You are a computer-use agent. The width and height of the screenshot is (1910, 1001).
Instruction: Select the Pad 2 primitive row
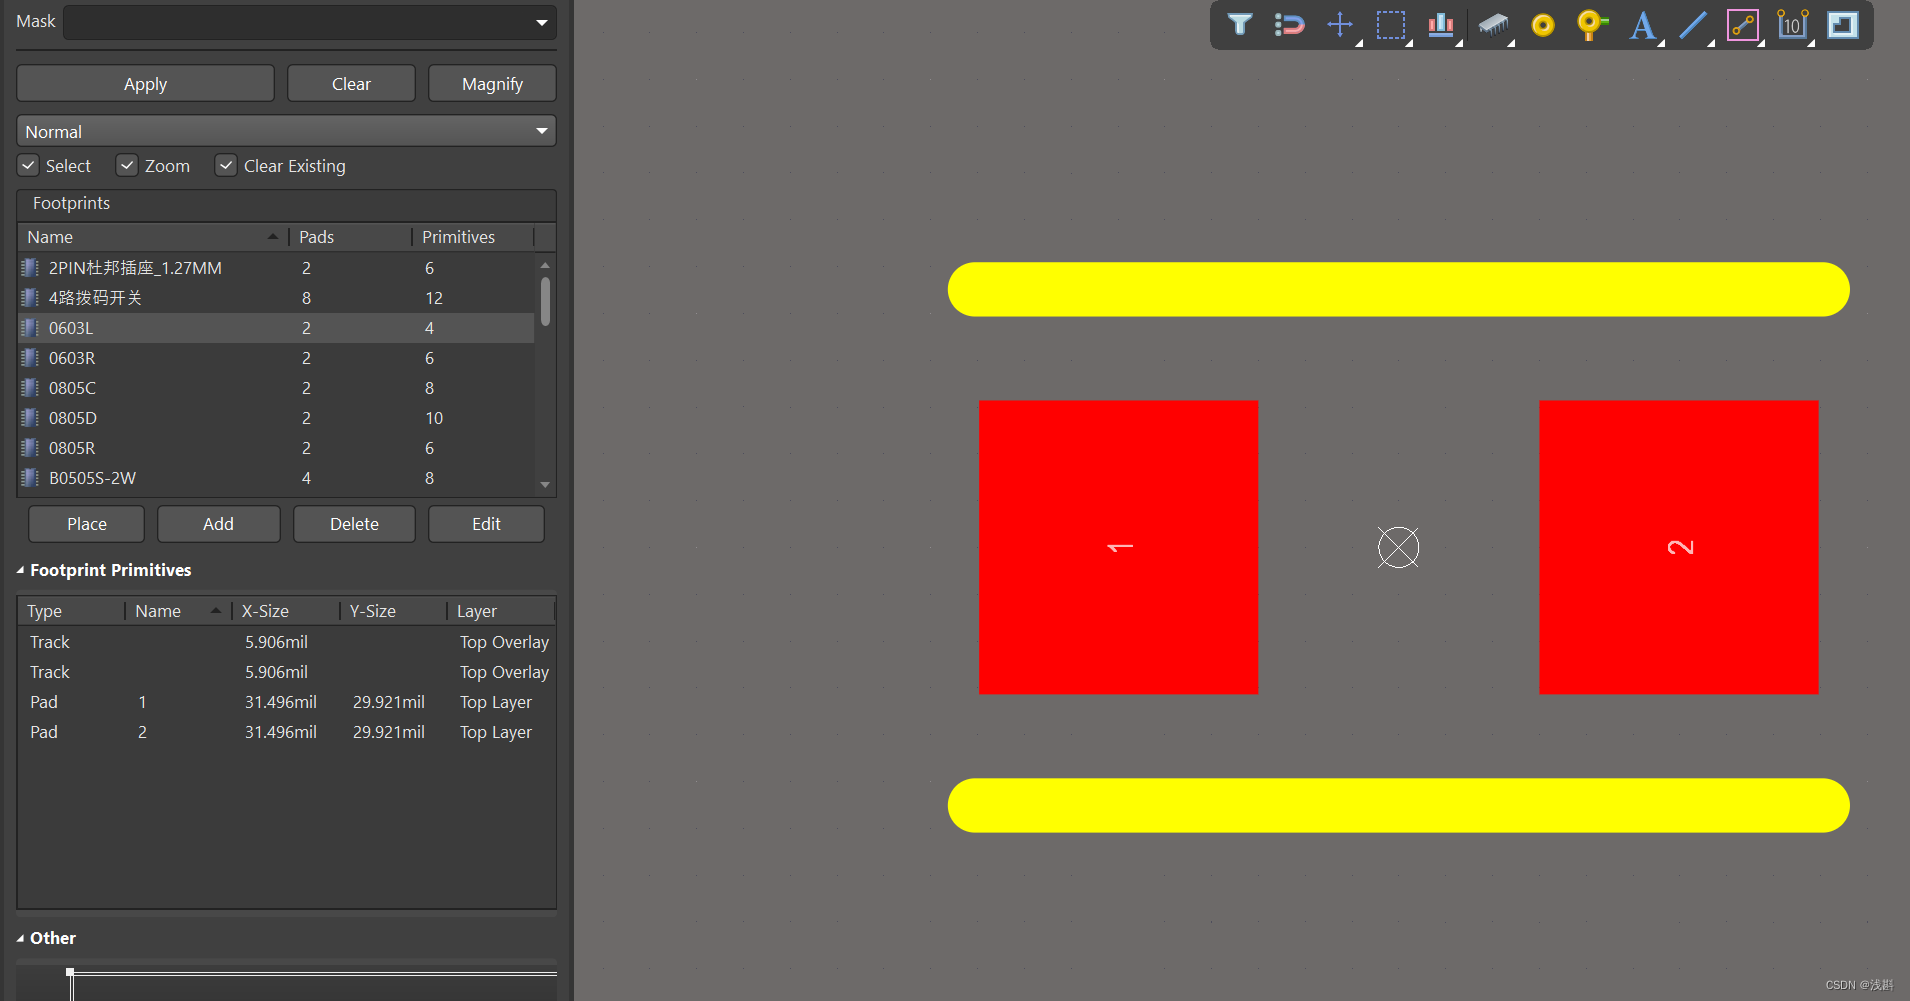coord(286,732)
